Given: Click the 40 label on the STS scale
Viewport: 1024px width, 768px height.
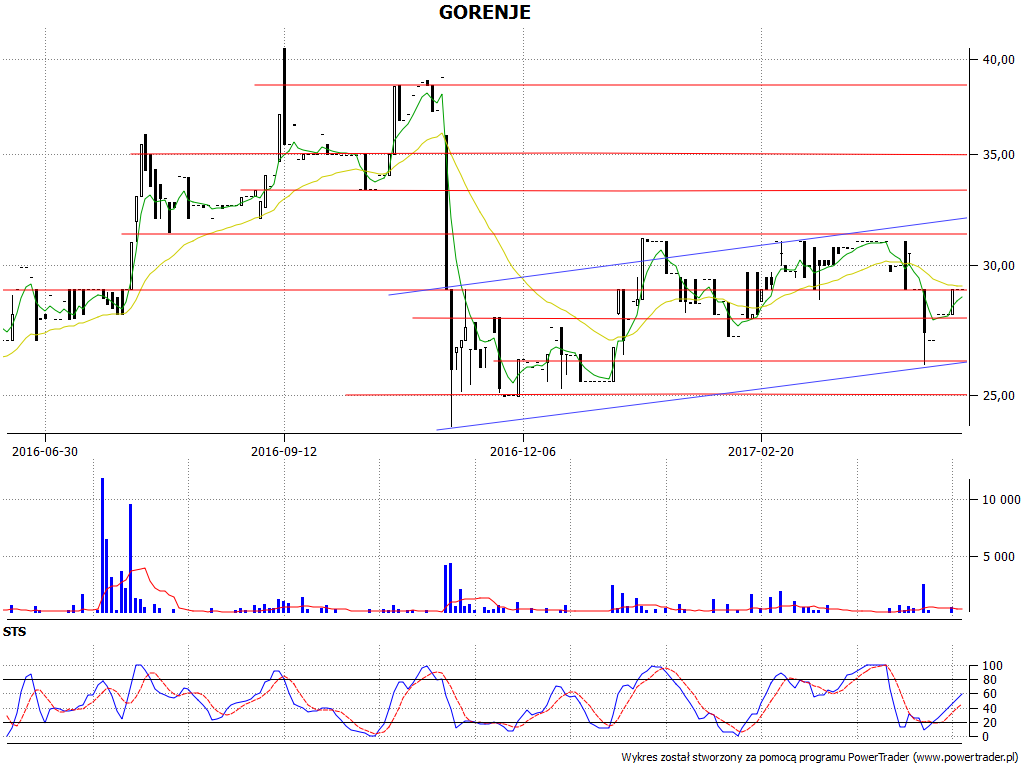Looking at the screenshot, I should pos(989,709).
